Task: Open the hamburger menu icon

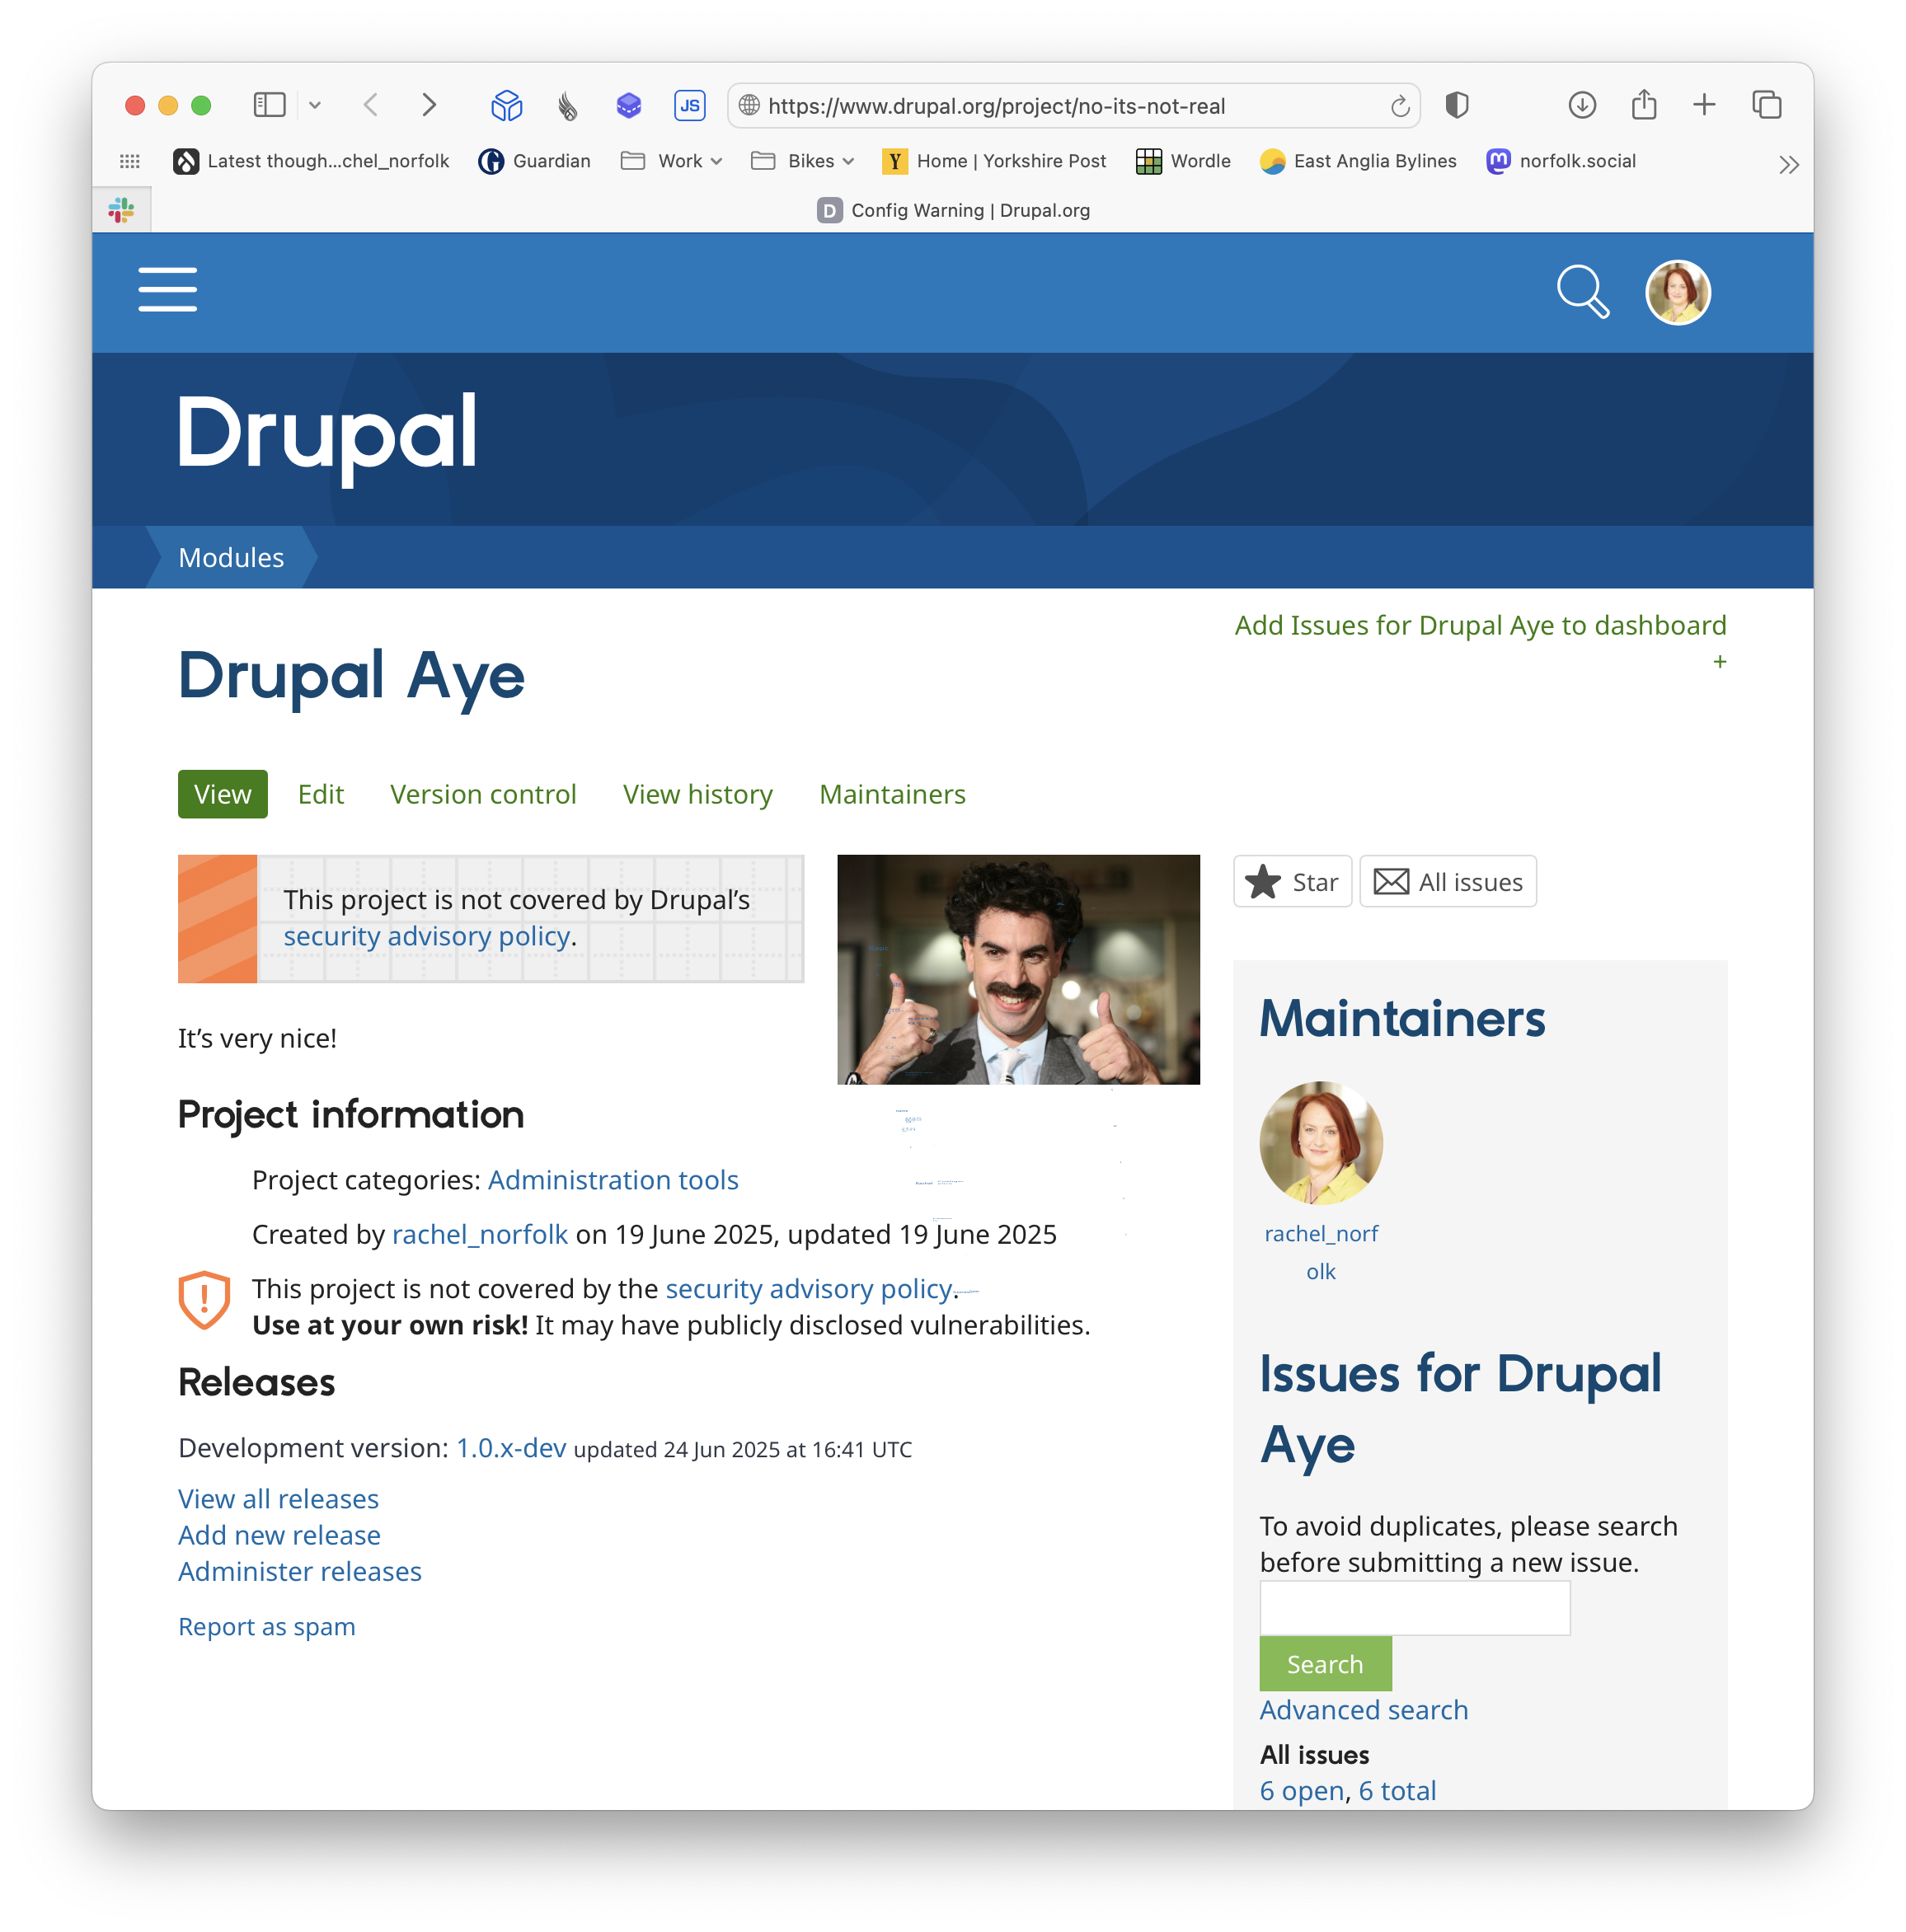Action: point(167,289)
